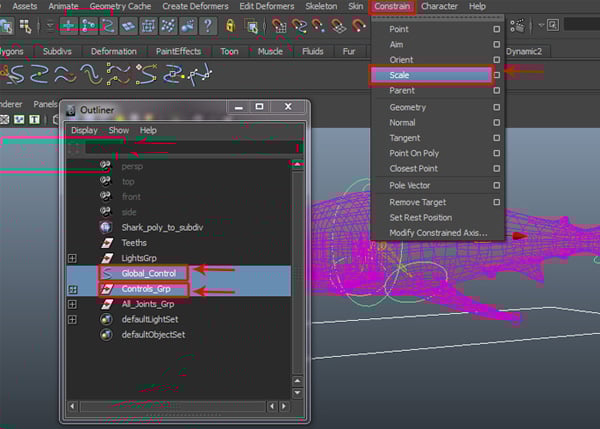Screen dimensions: 600x429
Task: Open the Character menu
Action: (x=439, y=7)
